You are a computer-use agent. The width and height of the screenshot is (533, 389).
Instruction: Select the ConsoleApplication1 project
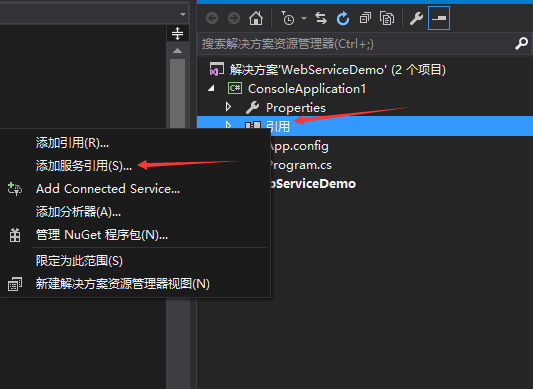[307, 89]
